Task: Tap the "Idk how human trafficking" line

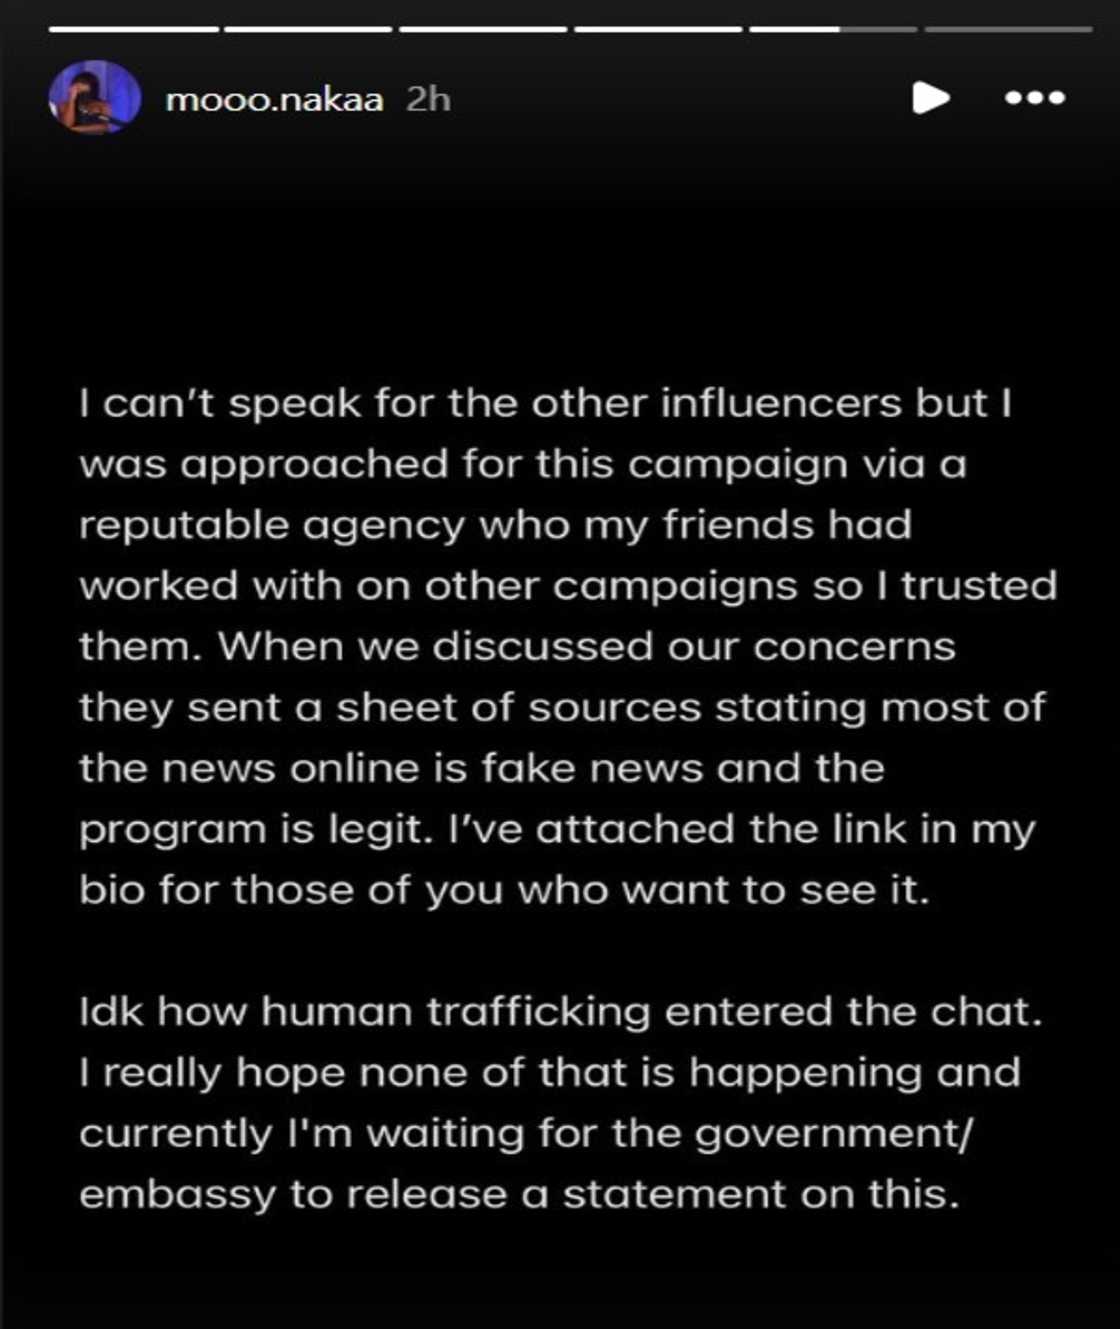Action: click(x=560, y=1011)
